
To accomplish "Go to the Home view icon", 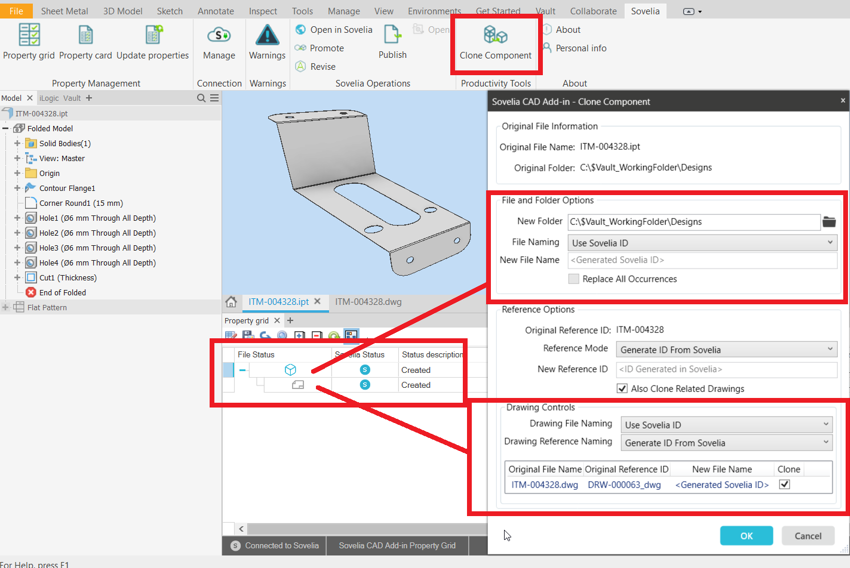I will point(231,302).
